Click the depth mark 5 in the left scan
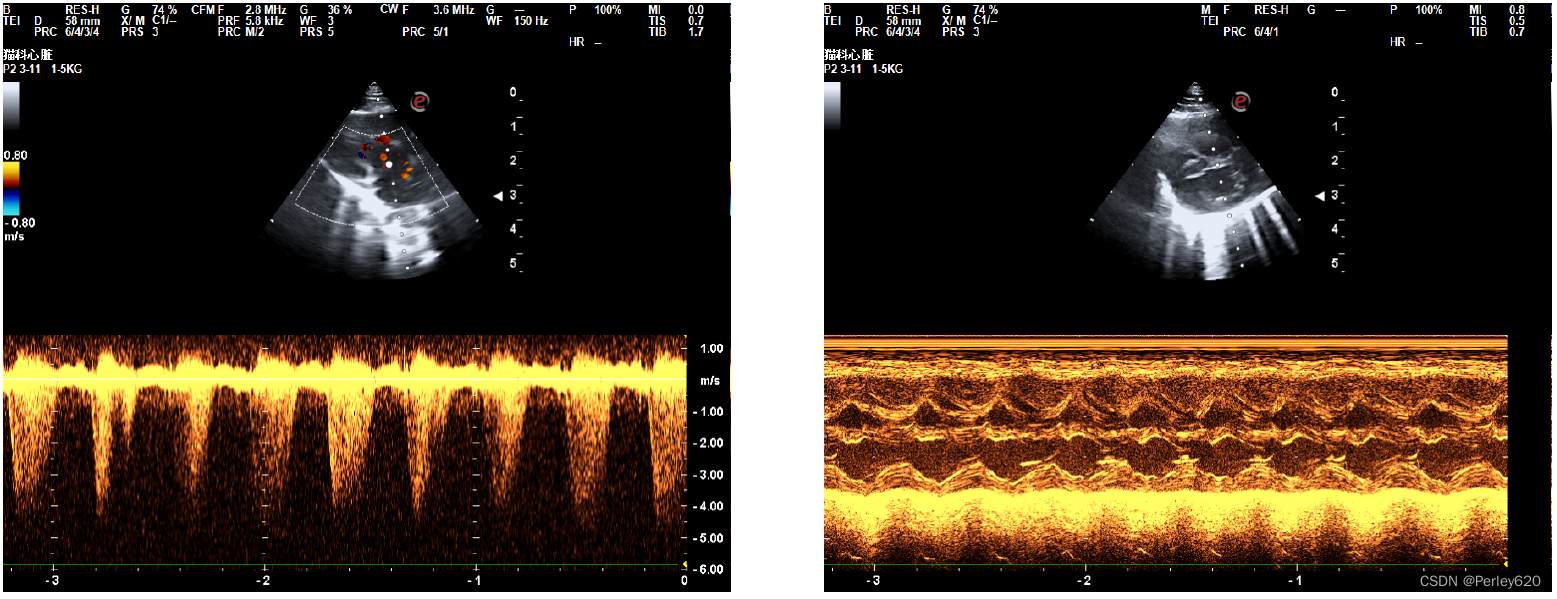The width and height of the screenshot is (1557, 599). point(513,263)
